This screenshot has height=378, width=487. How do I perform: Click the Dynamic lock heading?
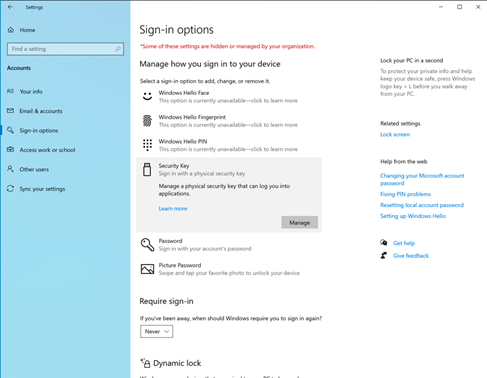[x=177, y=363]
